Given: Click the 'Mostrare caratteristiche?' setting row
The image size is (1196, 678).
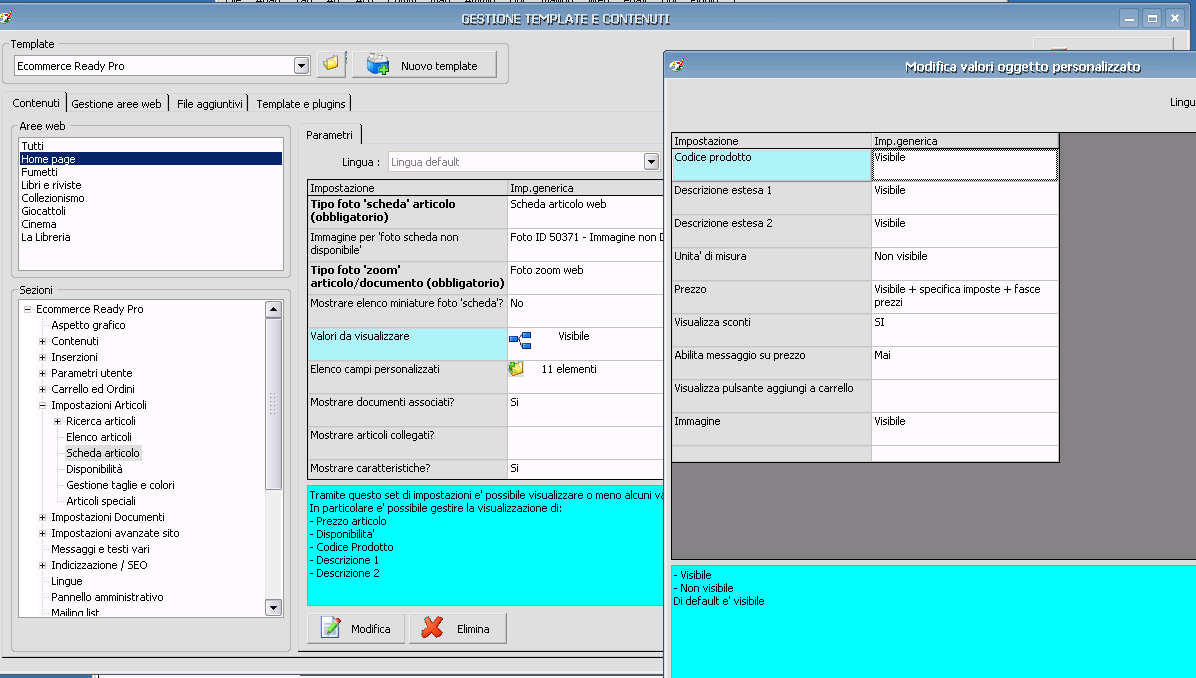Looking at the screenshot, I should tap(485, 468).
